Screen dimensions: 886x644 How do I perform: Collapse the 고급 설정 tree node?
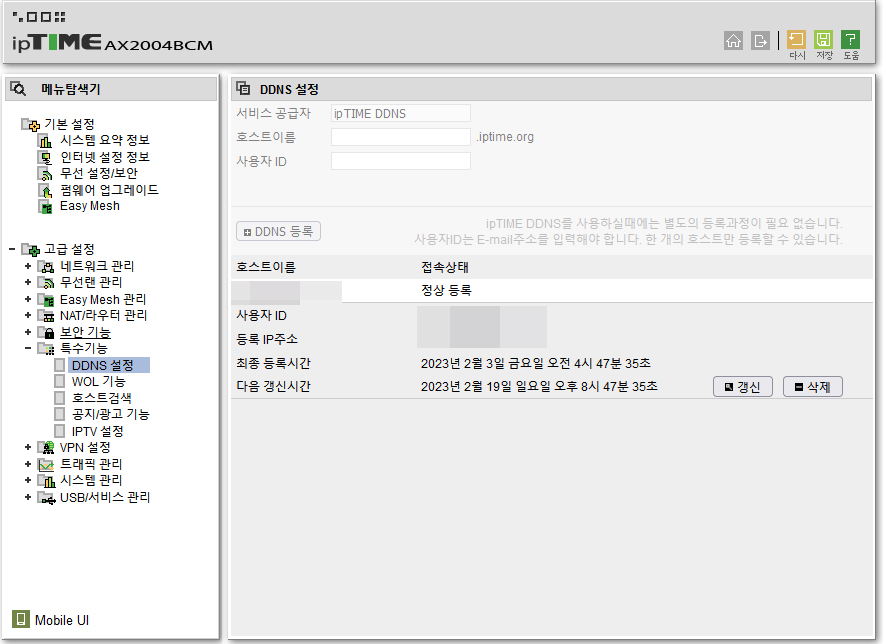coord(12,249)
